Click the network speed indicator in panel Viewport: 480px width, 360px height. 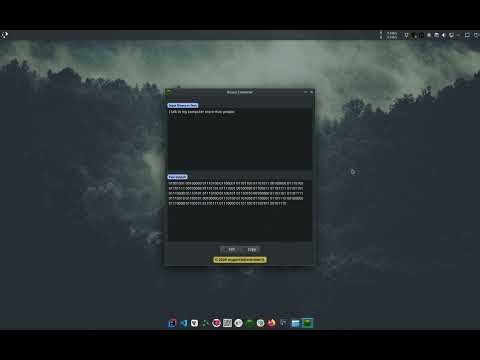point(392,35)
